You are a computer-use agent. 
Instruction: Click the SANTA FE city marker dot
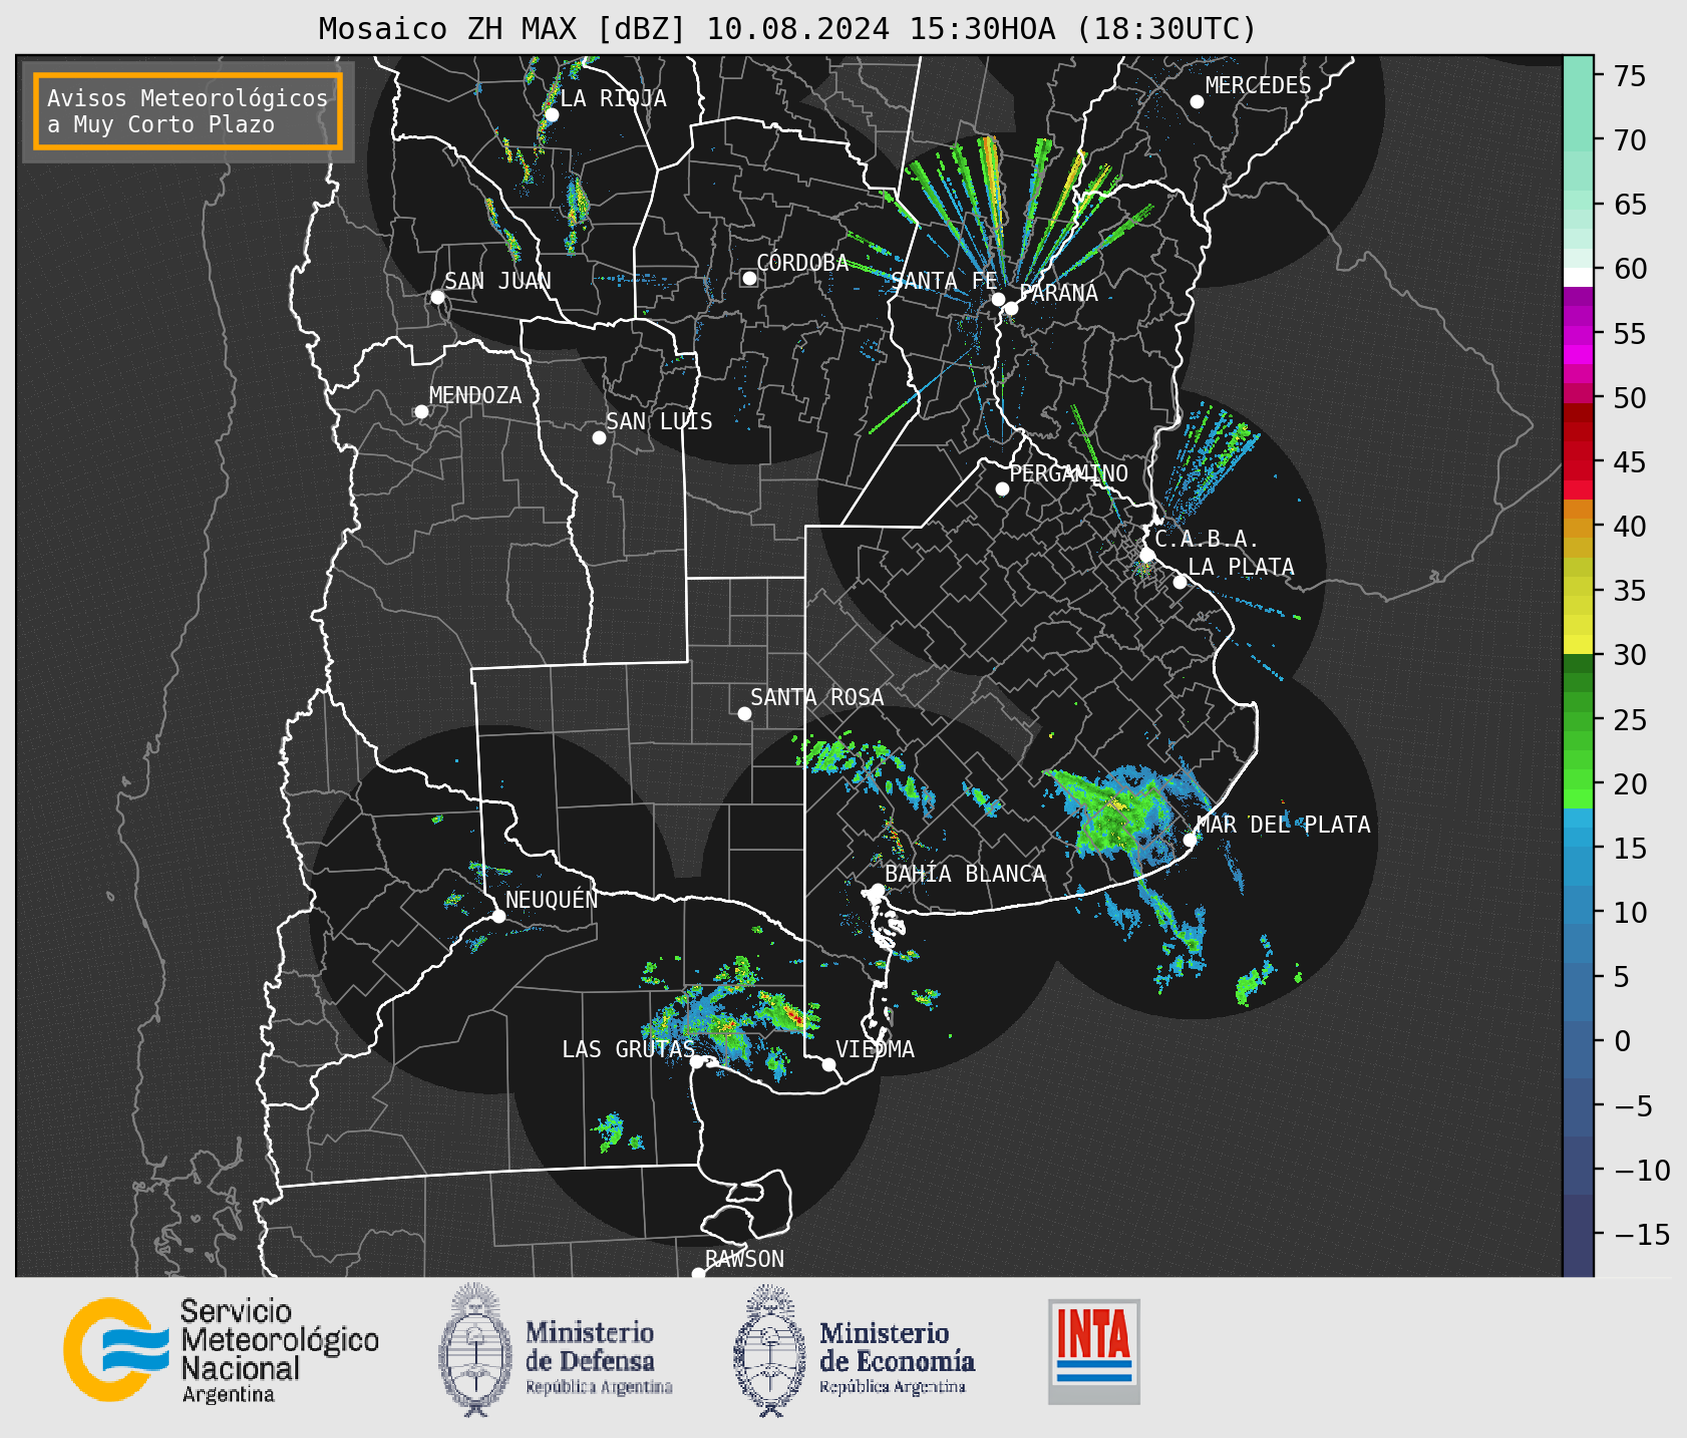pos(998,299)
